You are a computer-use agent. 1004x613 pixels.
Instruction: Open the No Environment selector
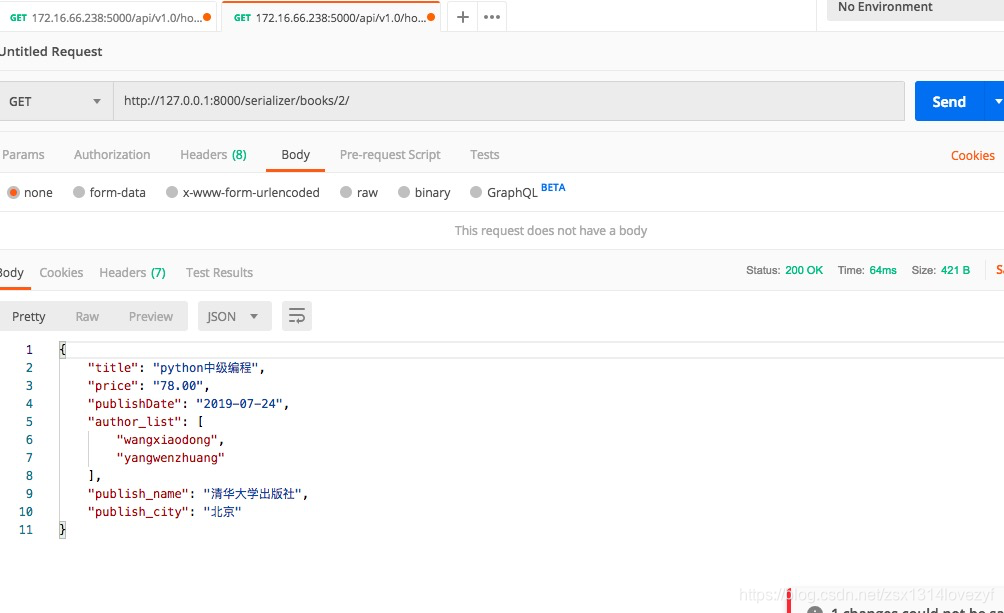(916, 8)
